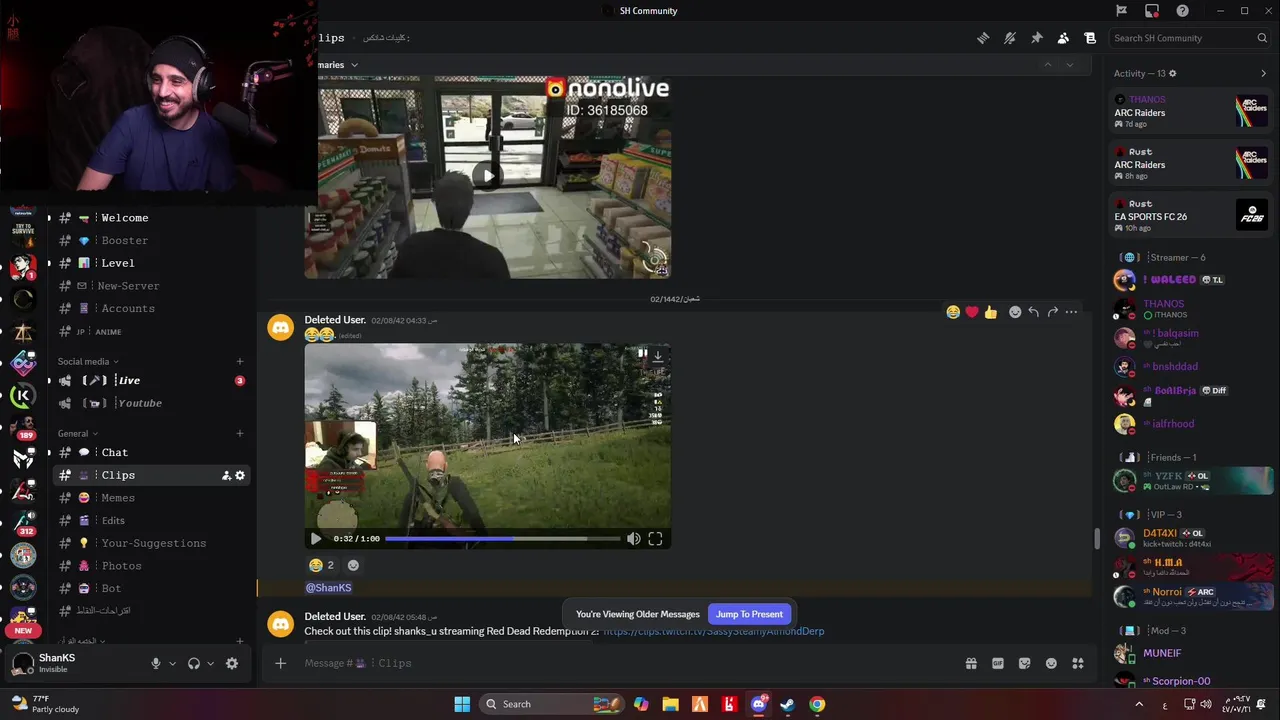Open the sticker picker
This screenshot has width=1280, height=720.
click(1024, 663)
